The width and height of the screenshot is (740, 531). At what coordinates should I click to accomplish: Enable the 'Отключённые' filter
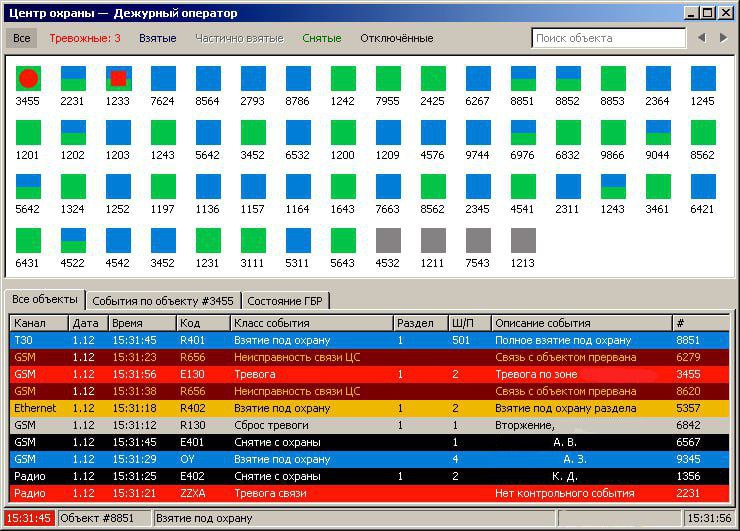pos(396,38)
